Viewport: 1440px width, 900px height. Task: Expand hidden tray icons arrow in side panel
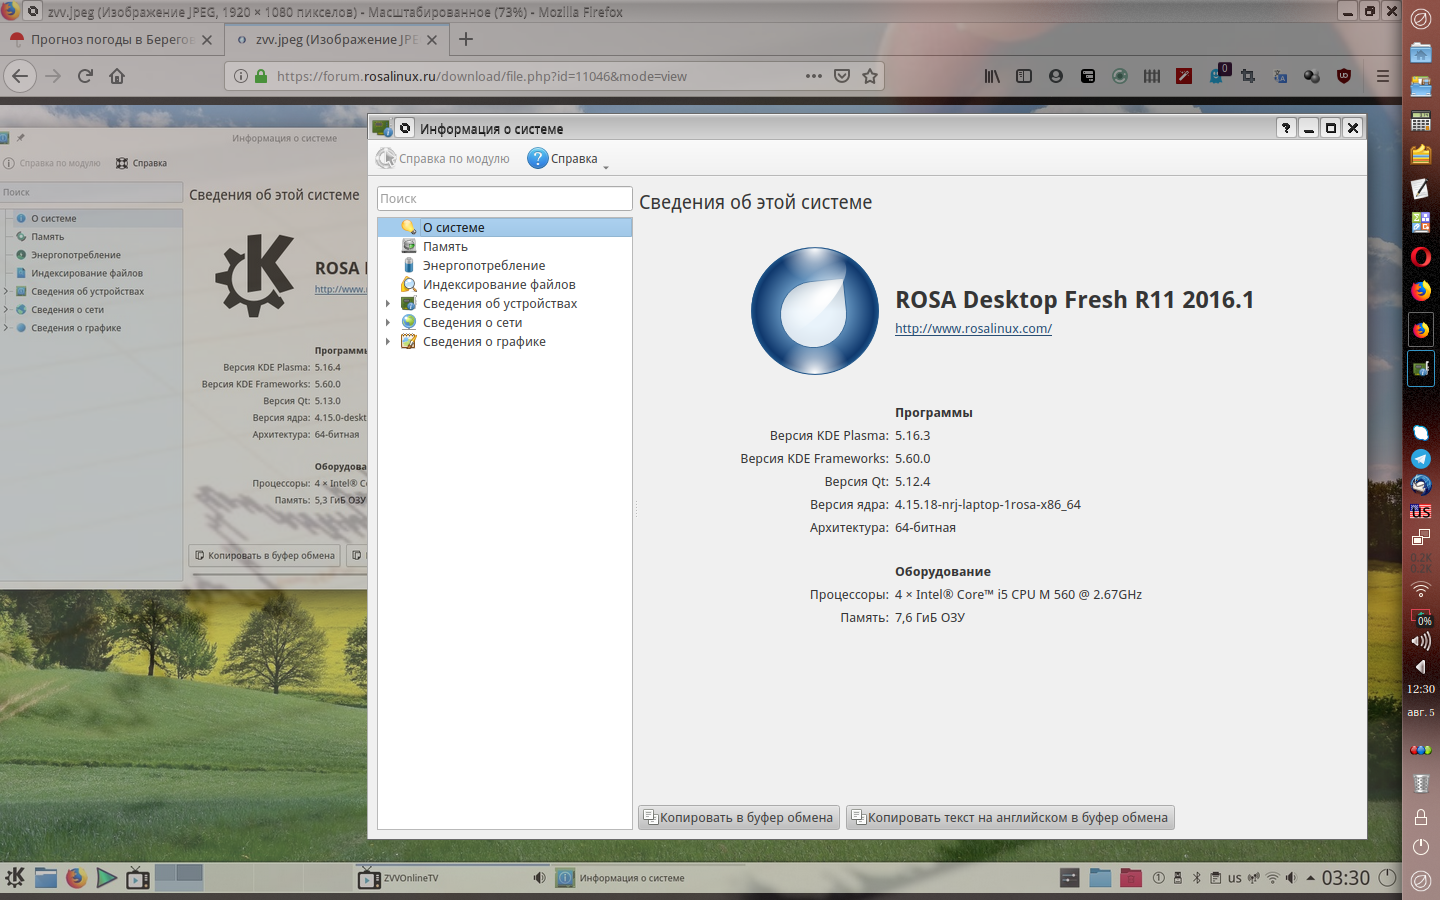[x=1421, y=666]
